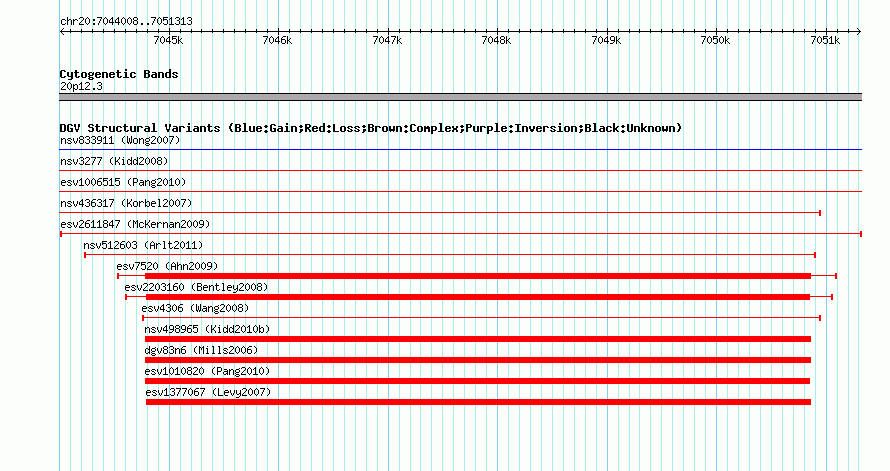Click the 7049k ruler tick label

(606, 40)
